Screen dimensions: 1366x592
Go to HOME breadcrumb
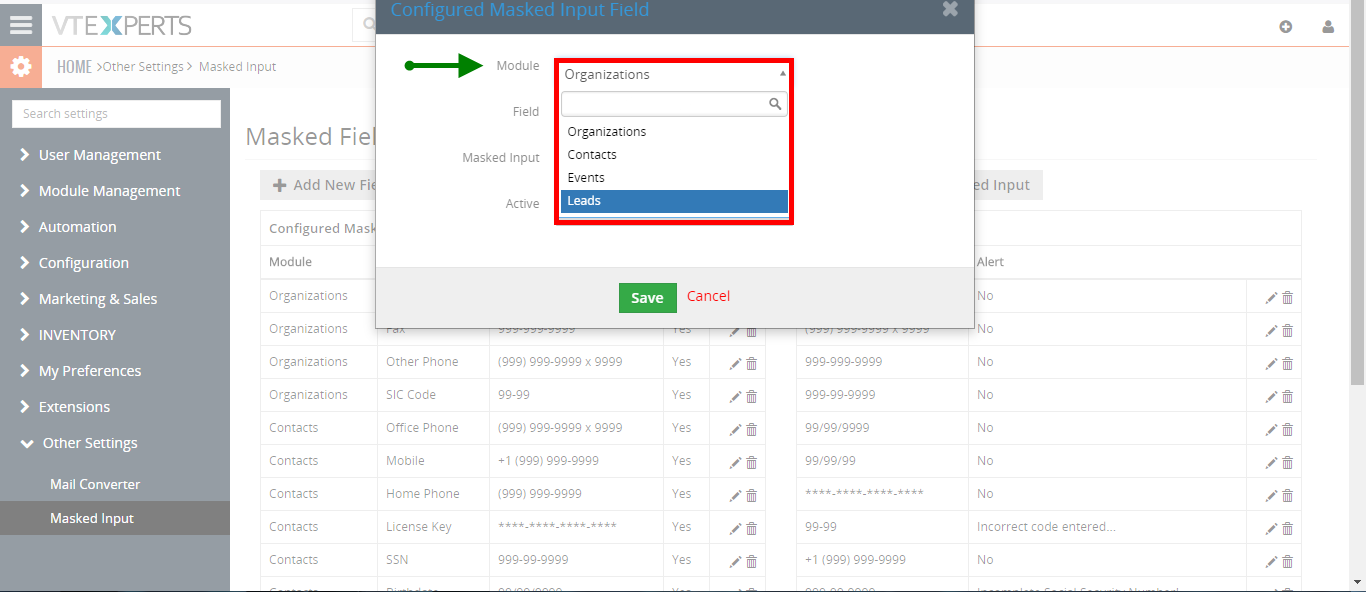coord(75,67)
